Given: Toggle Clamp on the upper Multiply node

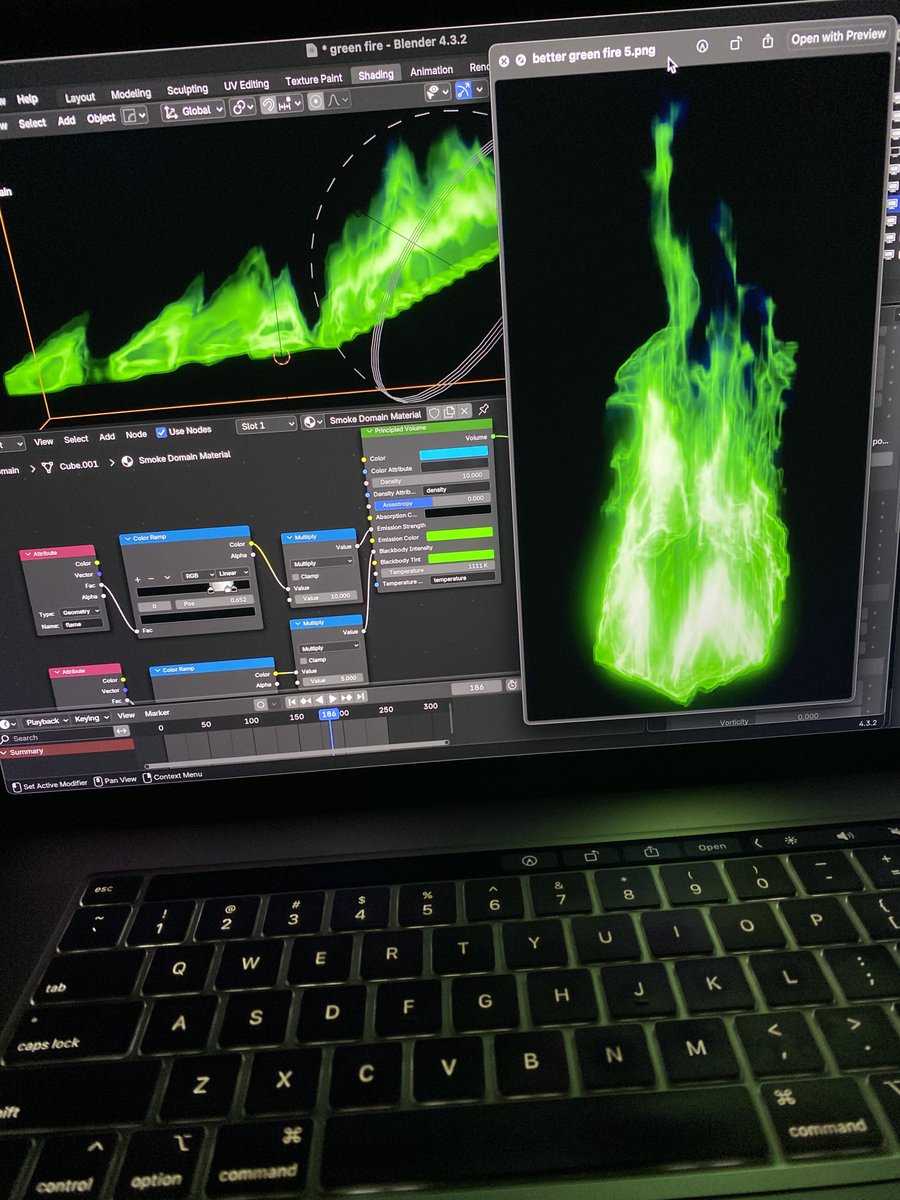Looking at the screenshot, I should point(295,577).
